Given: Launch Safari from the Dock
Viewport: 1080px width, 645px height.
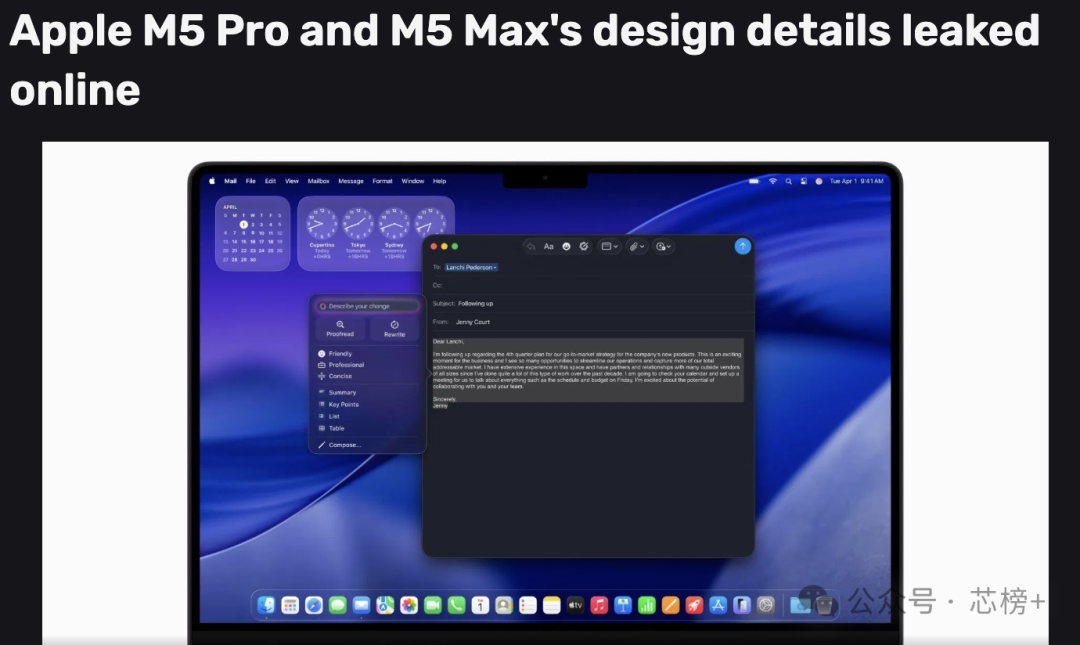Looking at the screenshot, I should 312,605.
